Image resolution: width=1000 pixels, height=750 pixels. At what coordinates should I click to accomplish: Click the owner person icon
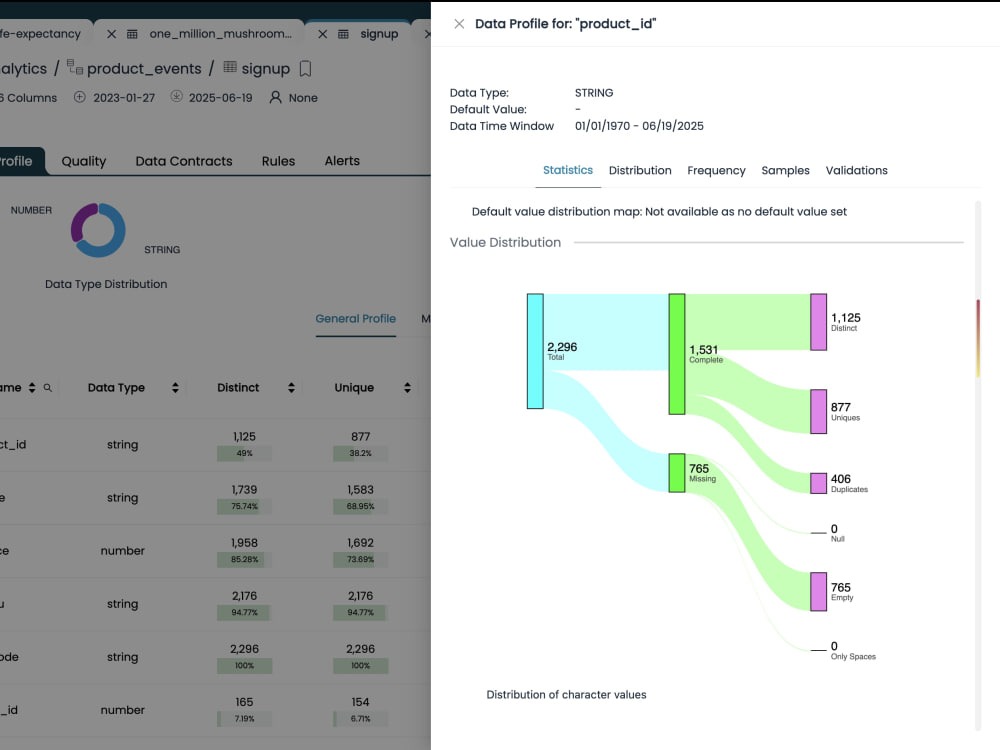[276, 97]
